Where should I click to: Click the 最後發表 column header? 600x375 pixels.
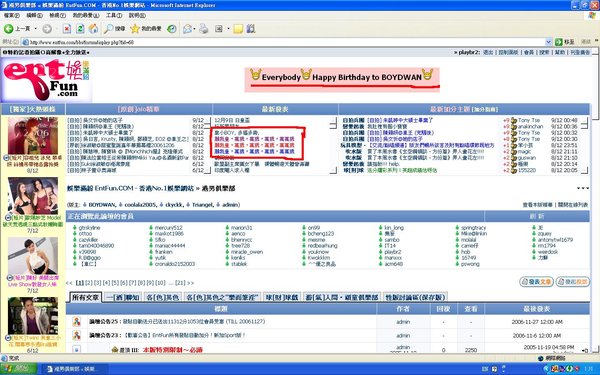(x=536, y=308)
